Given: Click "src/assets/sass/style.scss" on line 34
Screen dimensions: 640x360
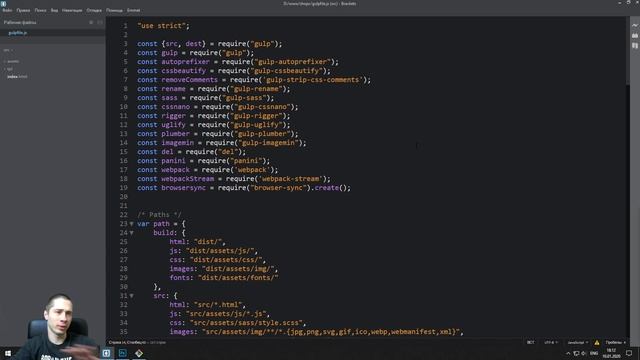Looking at the screenshot, I should 246,322.
